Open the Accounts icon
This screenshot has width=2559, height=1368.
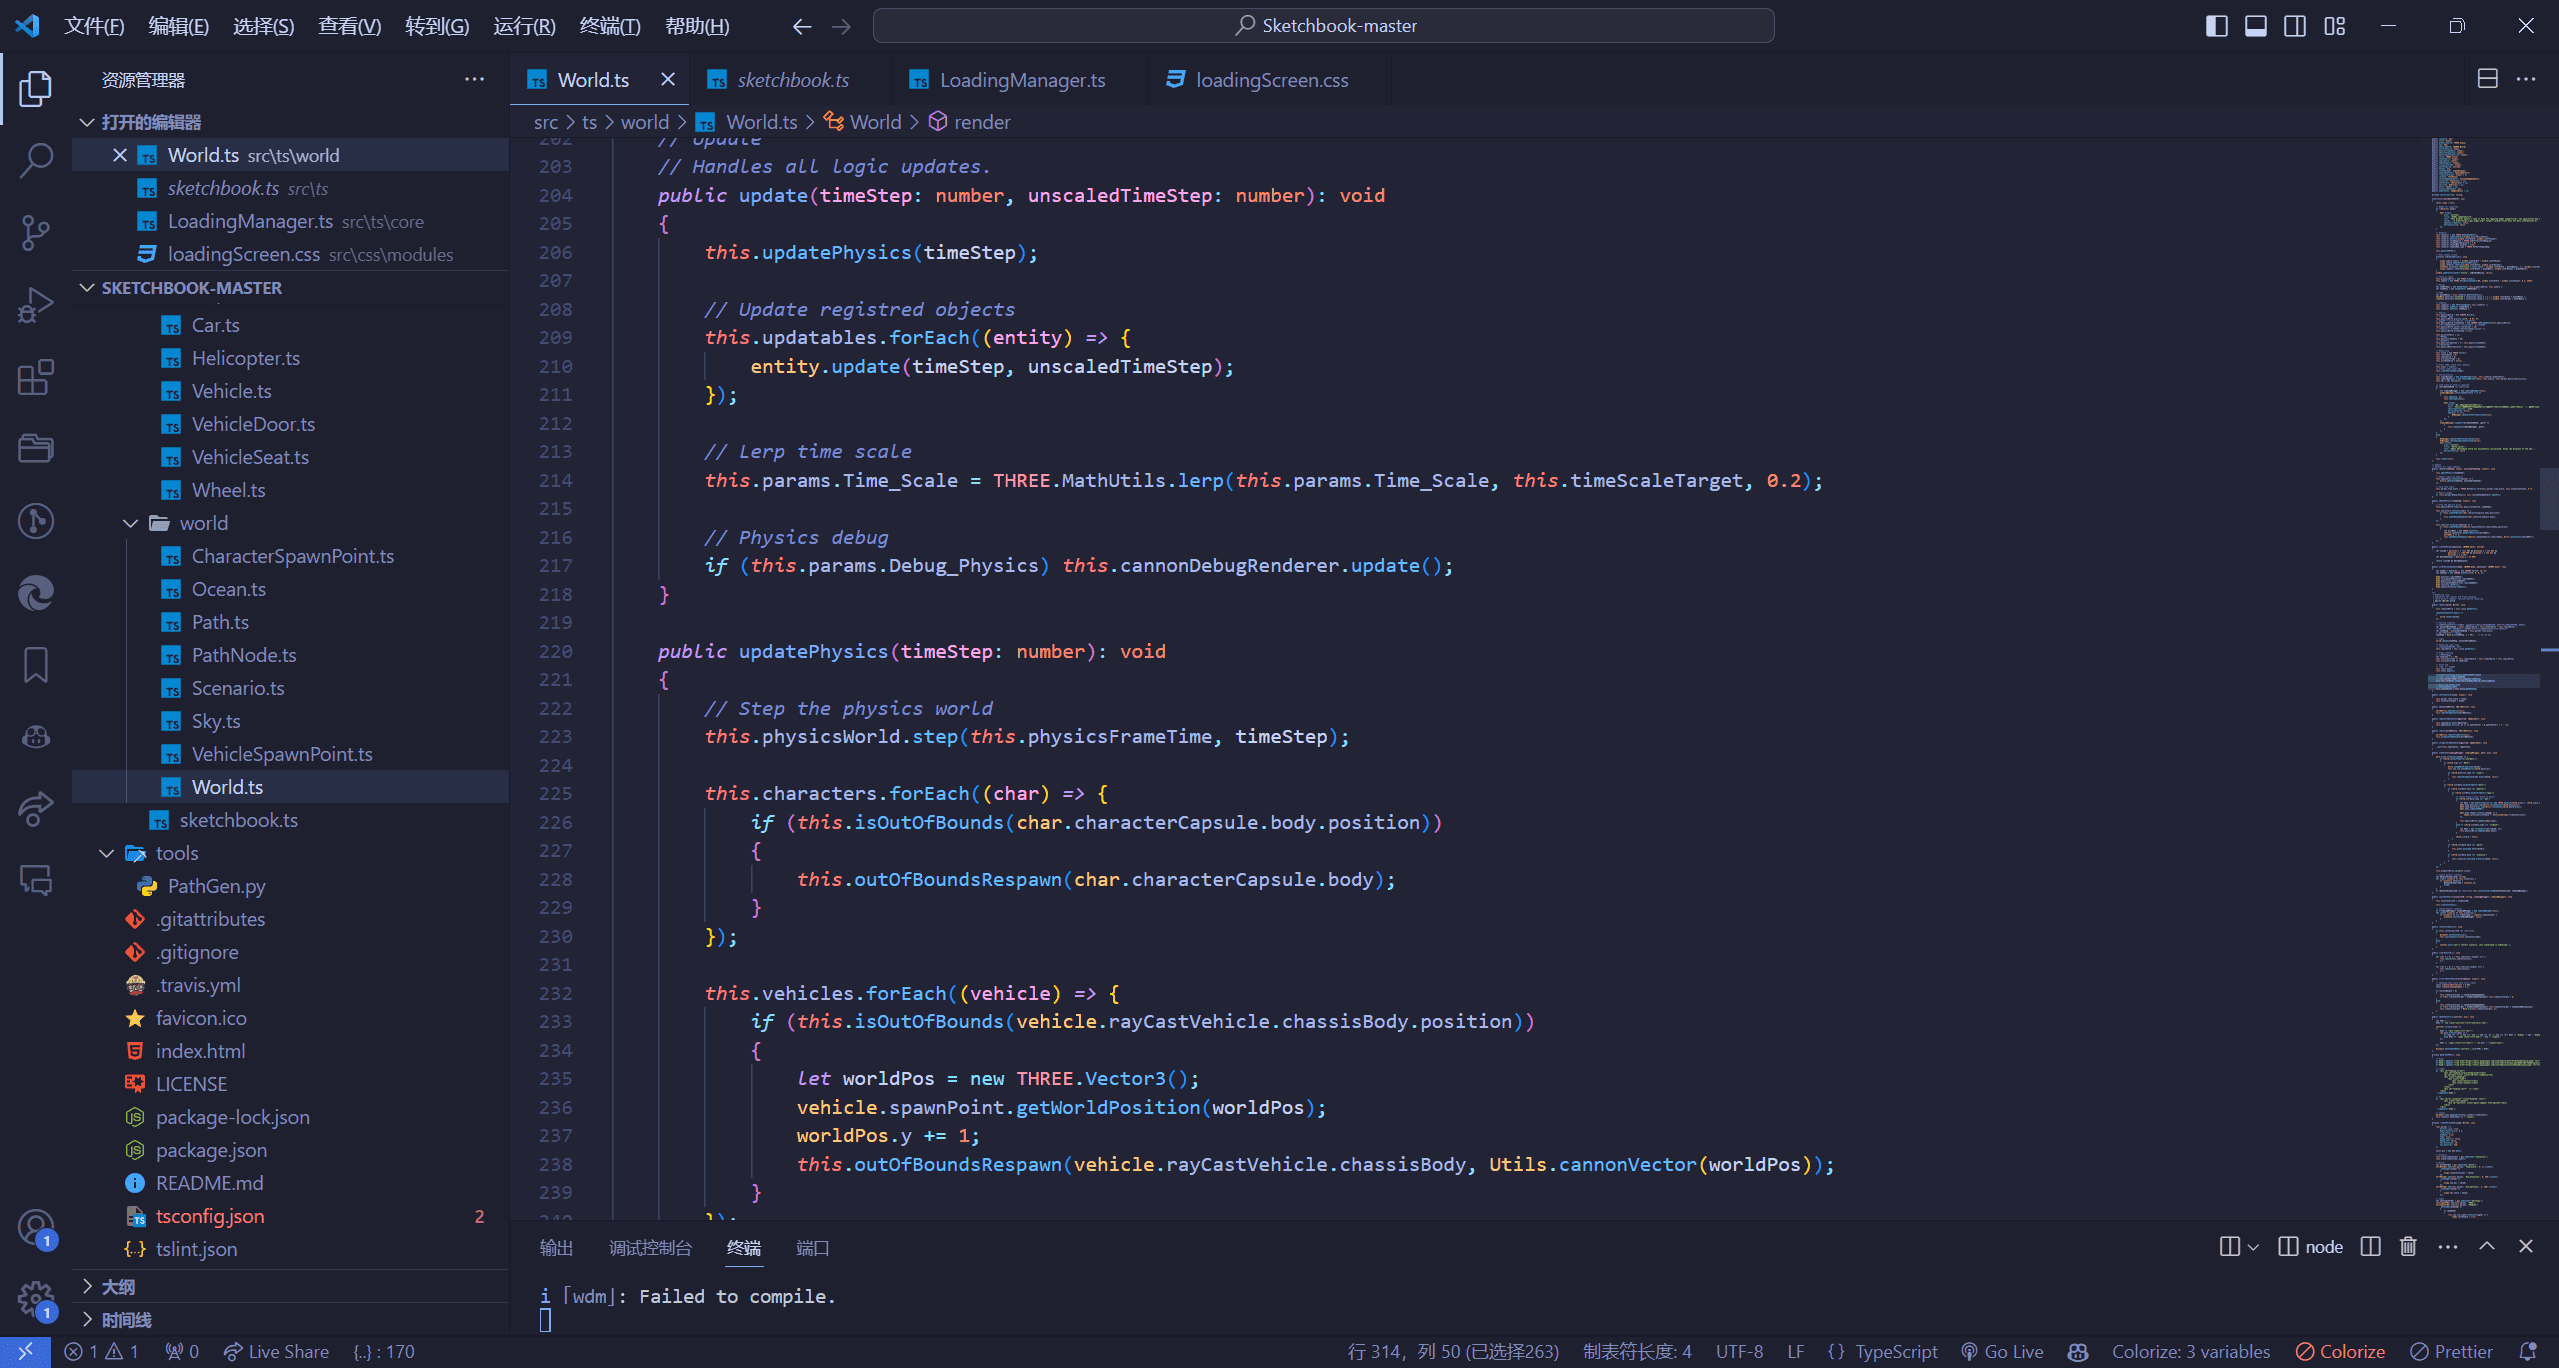36,1227
